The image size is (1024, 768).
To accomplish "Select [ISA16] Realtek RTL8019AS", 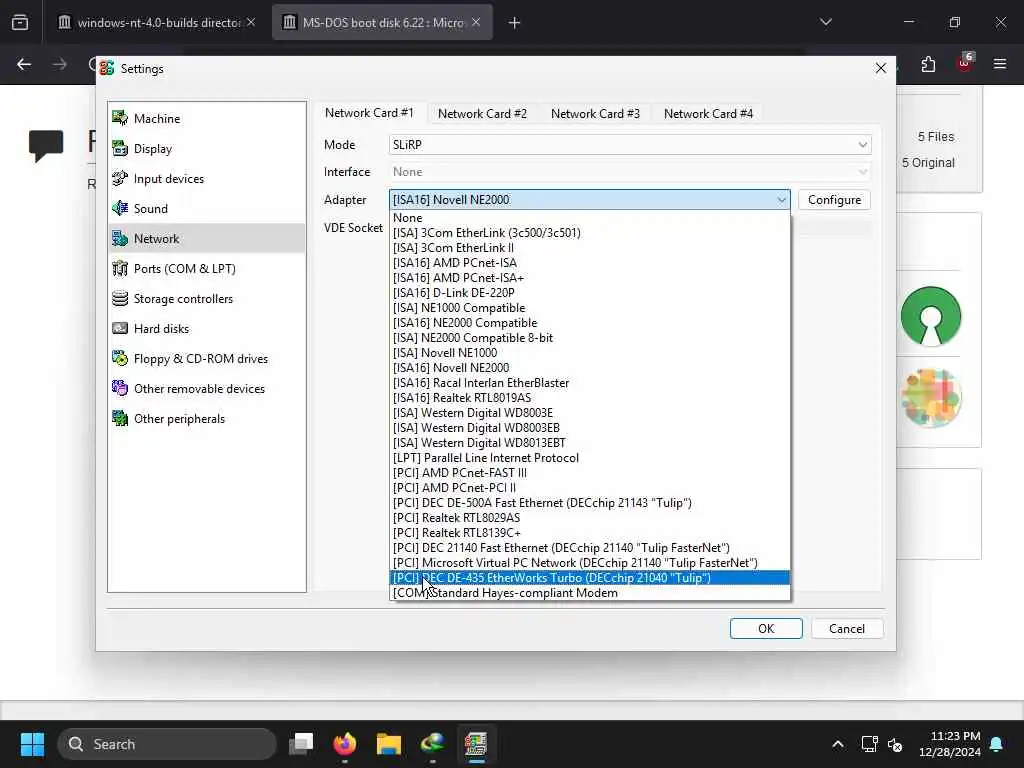I will (590, 398).
